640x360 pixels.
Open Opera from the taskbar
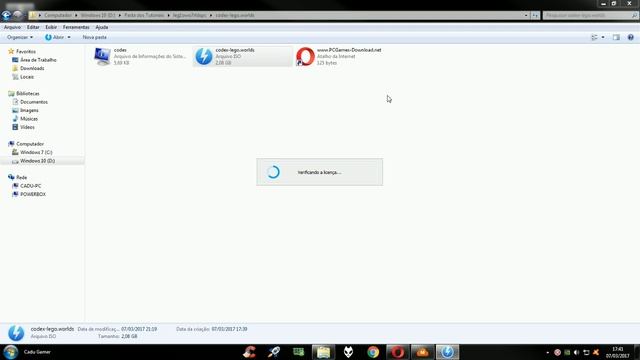tap(398, 352)
